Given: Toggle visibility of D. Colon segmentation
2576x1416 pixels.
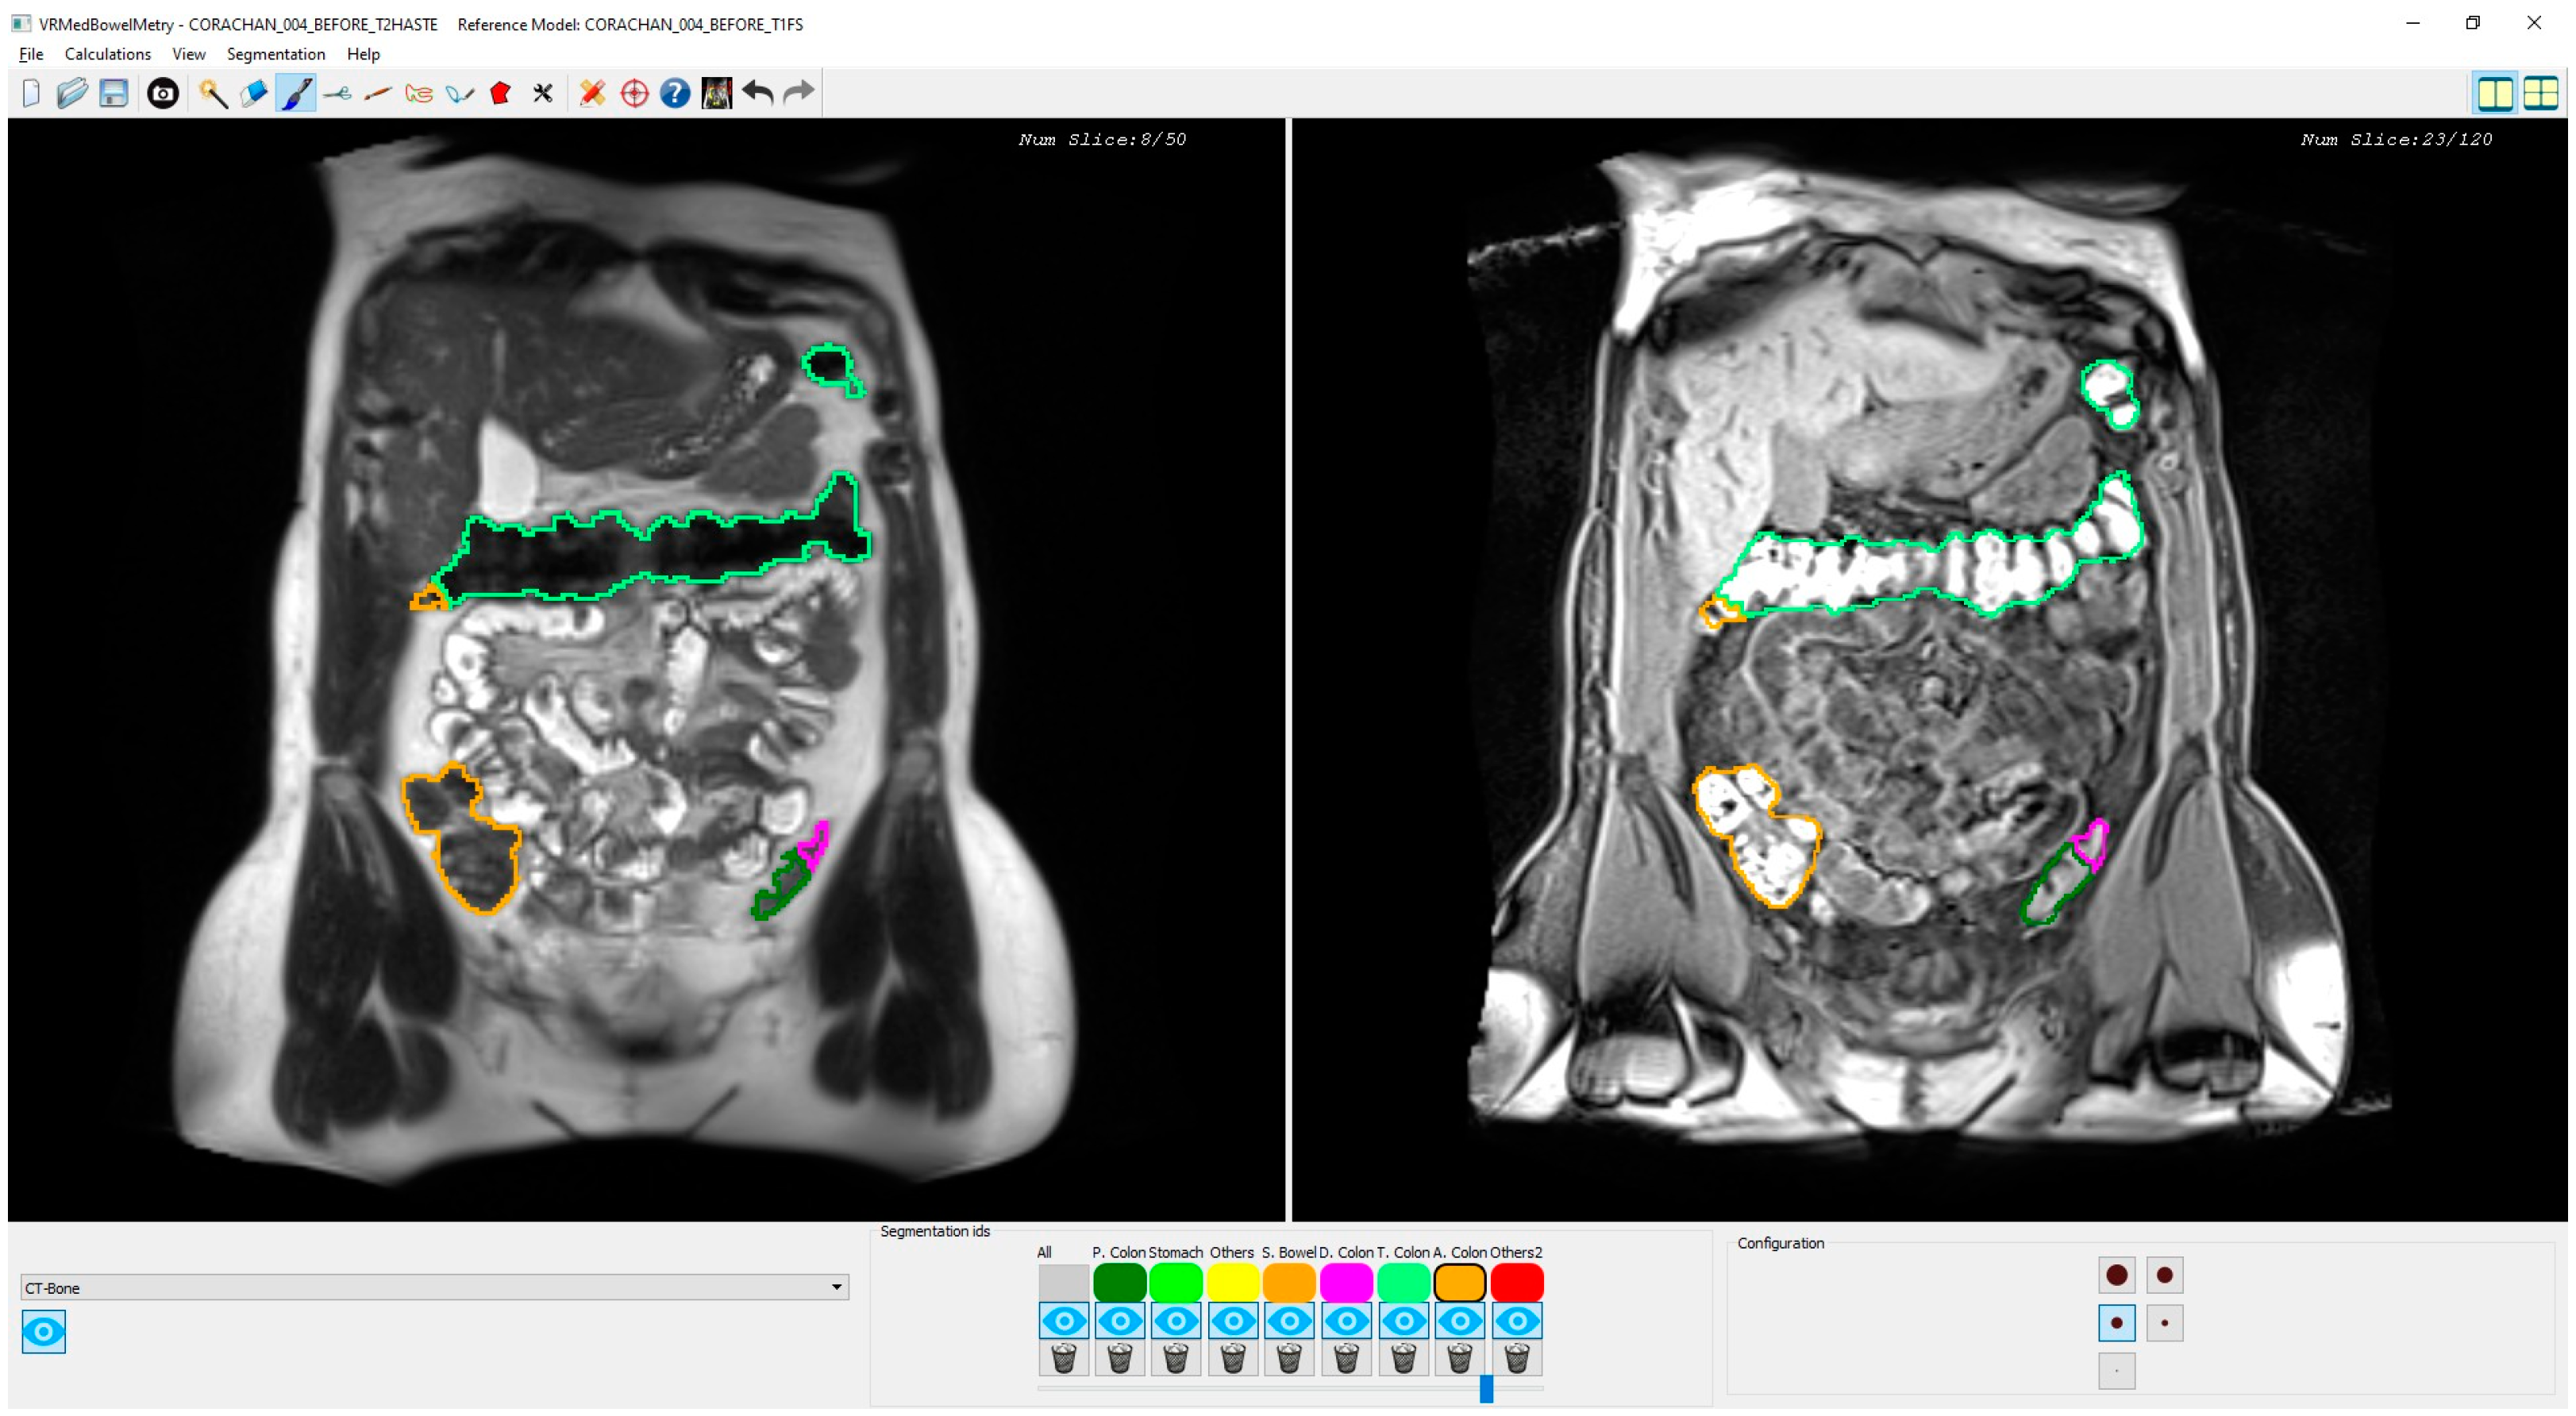Looking at the screenshot, I should [x=1346, y=1321].
